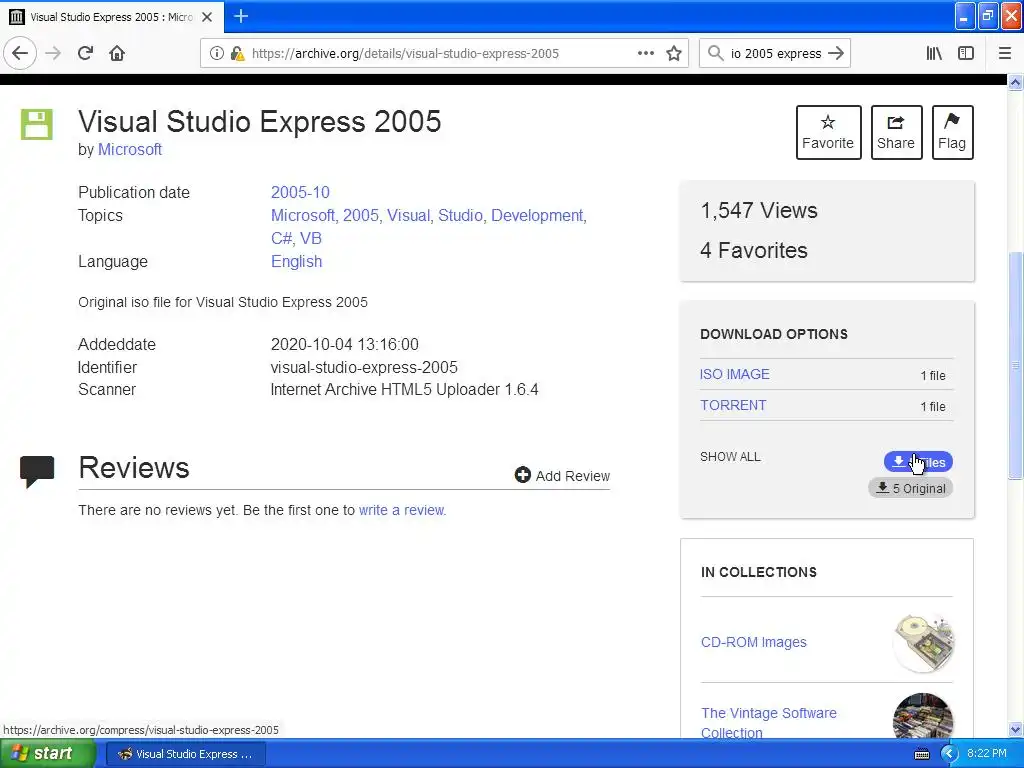
Task: Click the blue download Files button
Action: pyautogui.click(x=918, y=462)
